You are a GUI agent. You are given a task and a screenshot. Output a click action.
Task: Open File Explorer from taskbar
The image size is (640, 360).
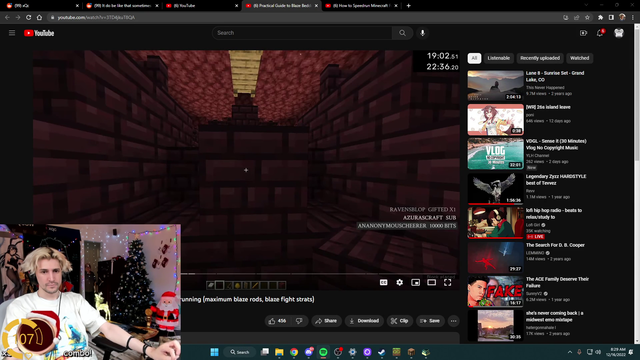tap(279, 352)
